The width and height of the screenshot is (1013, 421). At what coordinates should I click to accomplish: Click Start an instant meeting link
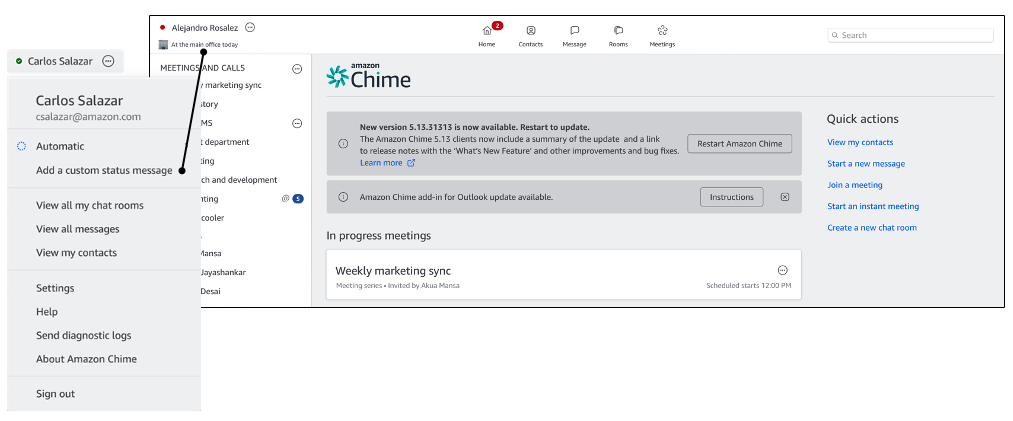(x=873, y=207)
